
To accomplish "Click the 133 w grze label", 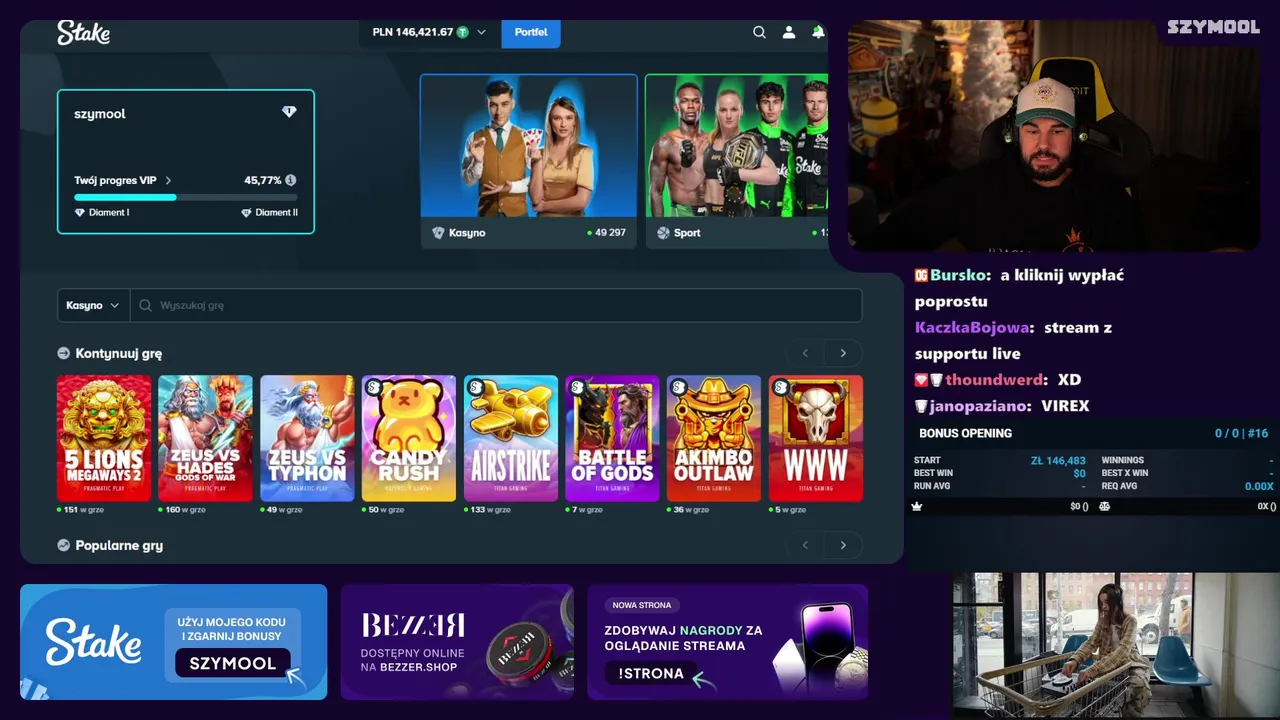I will [x=491, y=510].
